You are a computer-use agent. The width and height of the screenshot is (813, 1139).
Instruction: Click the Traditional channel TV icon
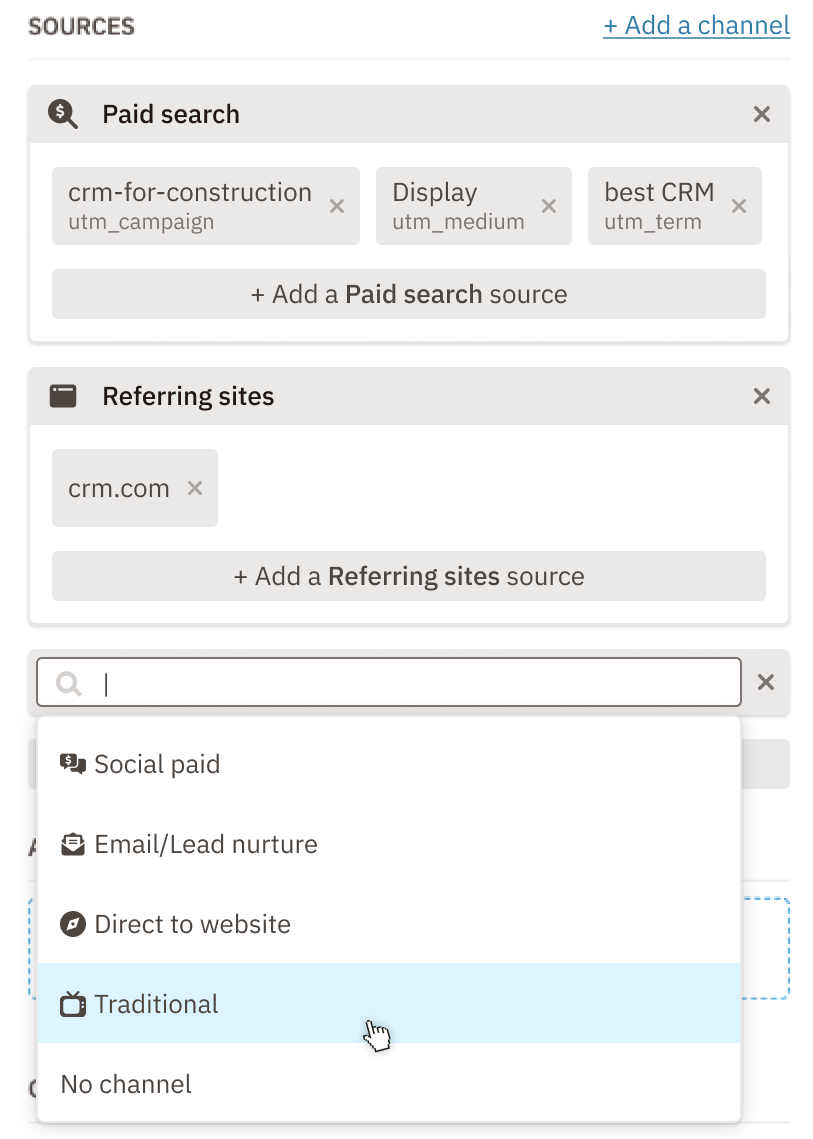click(x=71, y=1003)
